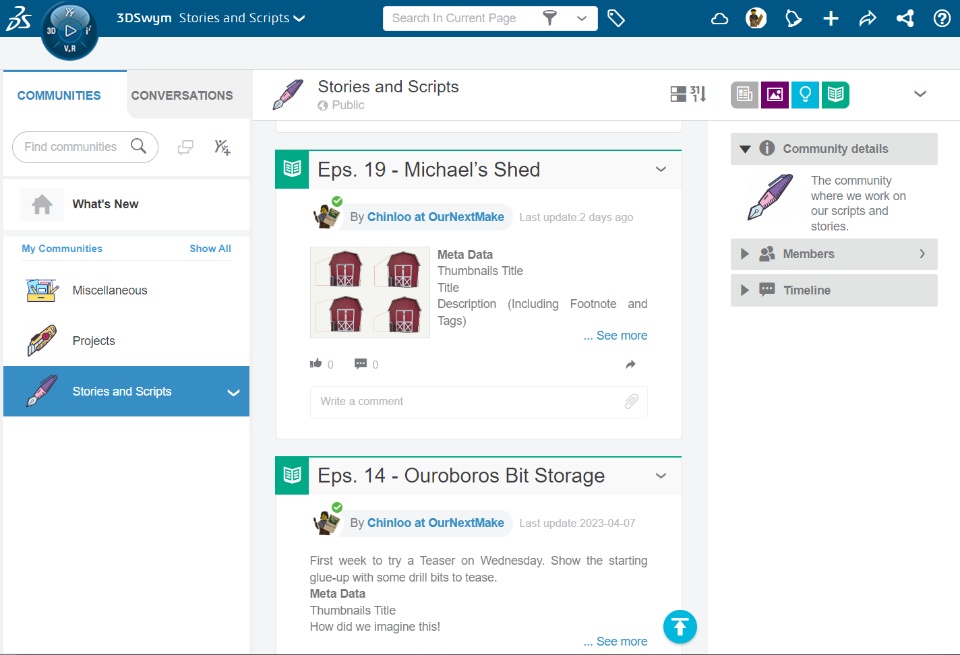Image resolution: width=960 pixels, height=655 pixels.
Task: Open Eps. 19 post options chevron
Action: point(661,169)
